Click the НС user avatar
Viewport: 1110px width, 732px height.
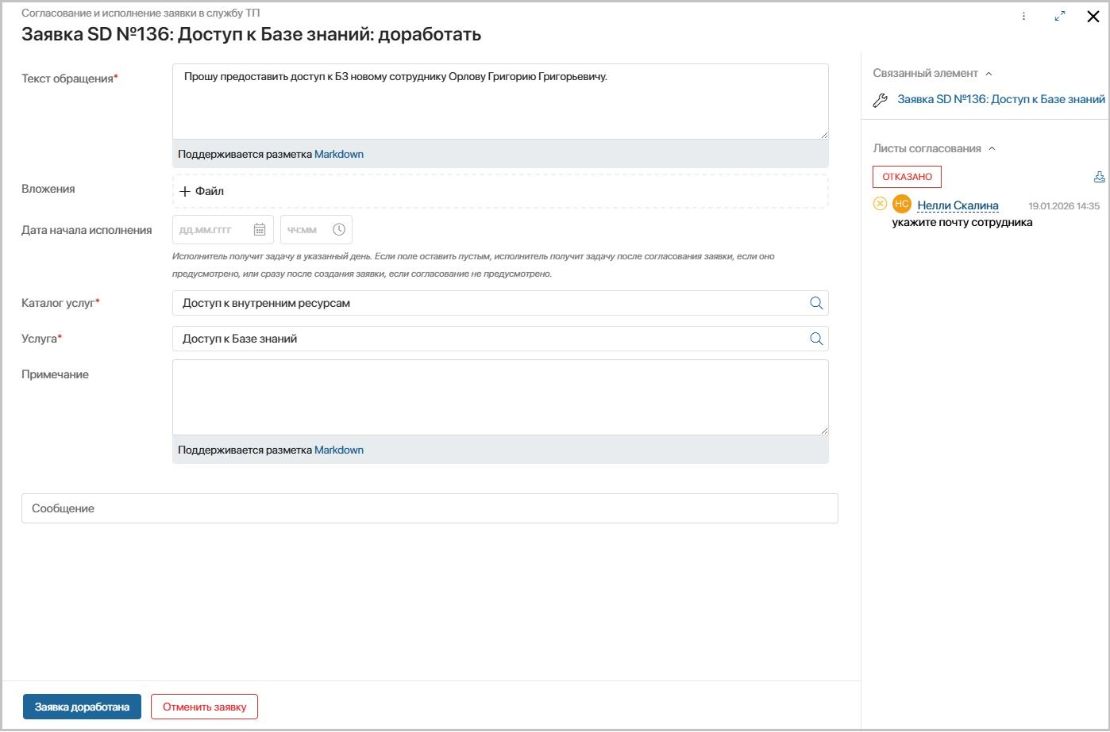901,204
